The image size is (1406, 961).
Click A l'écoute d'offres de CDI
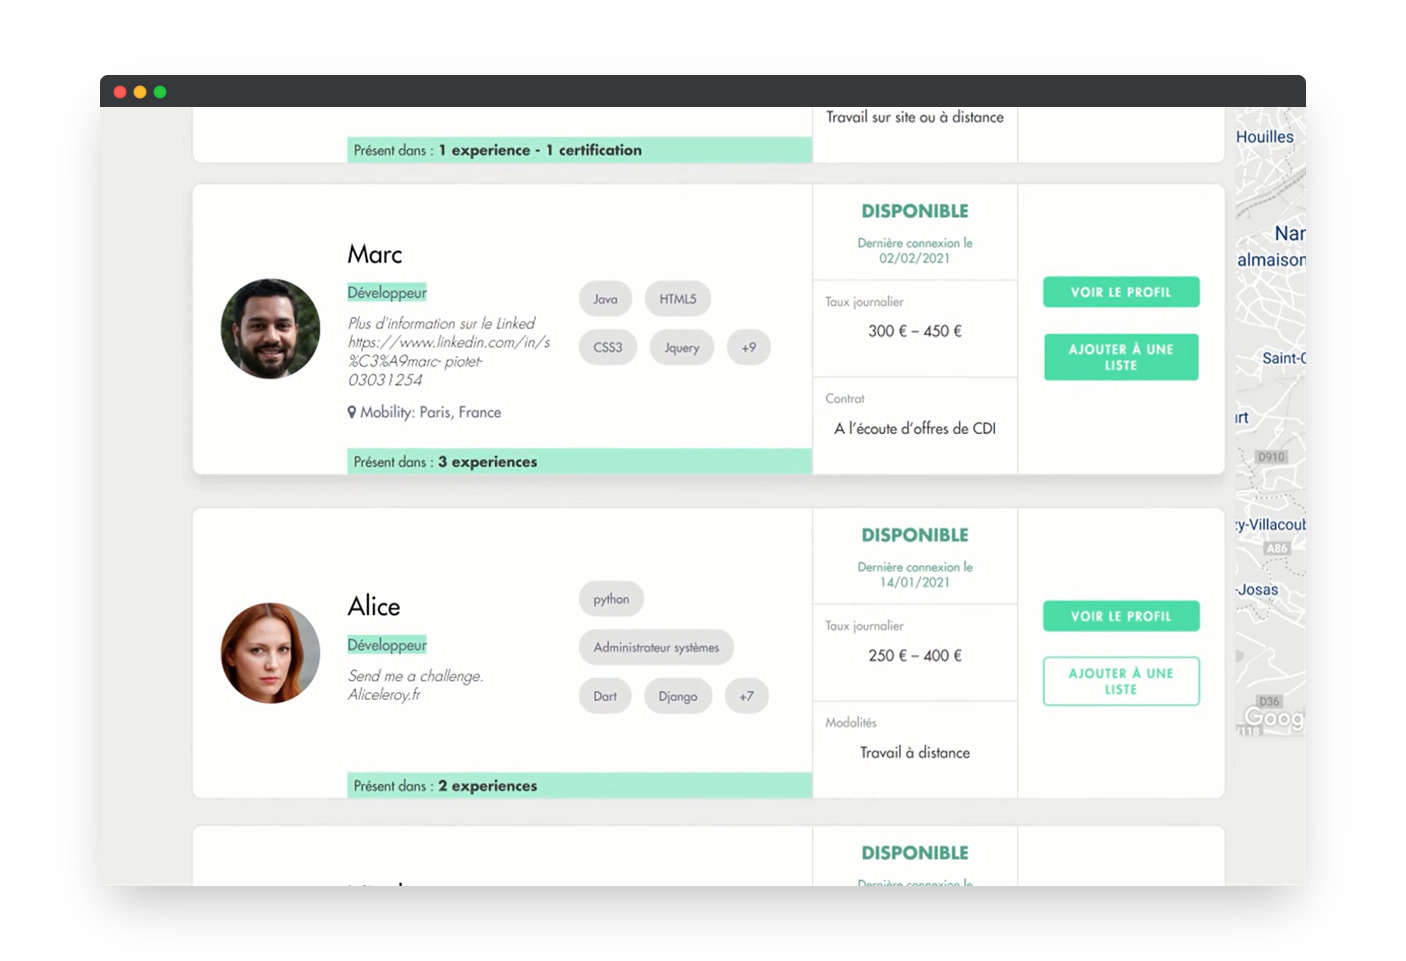915,428
